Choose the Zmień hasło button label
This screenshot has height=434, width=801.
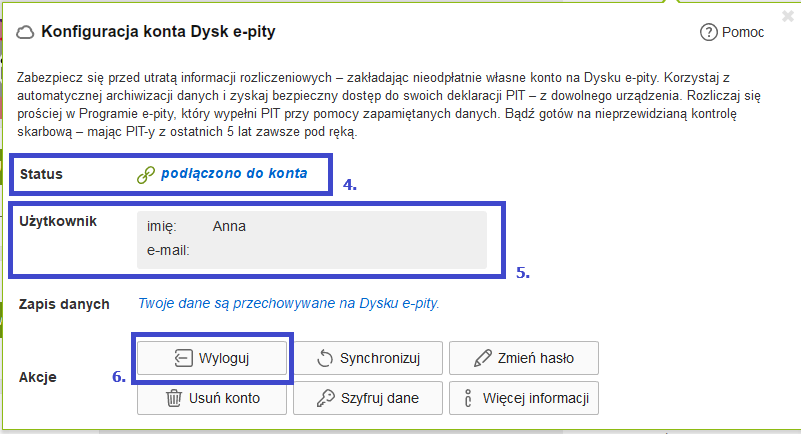click(x=537, y=358)
